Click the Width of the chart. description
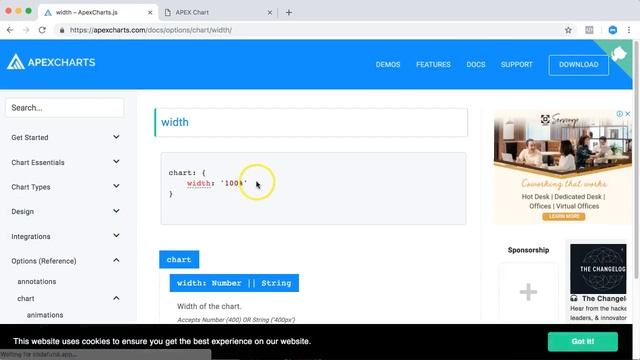Viewport: 640px width, 360px height. (x=209, y=306)
